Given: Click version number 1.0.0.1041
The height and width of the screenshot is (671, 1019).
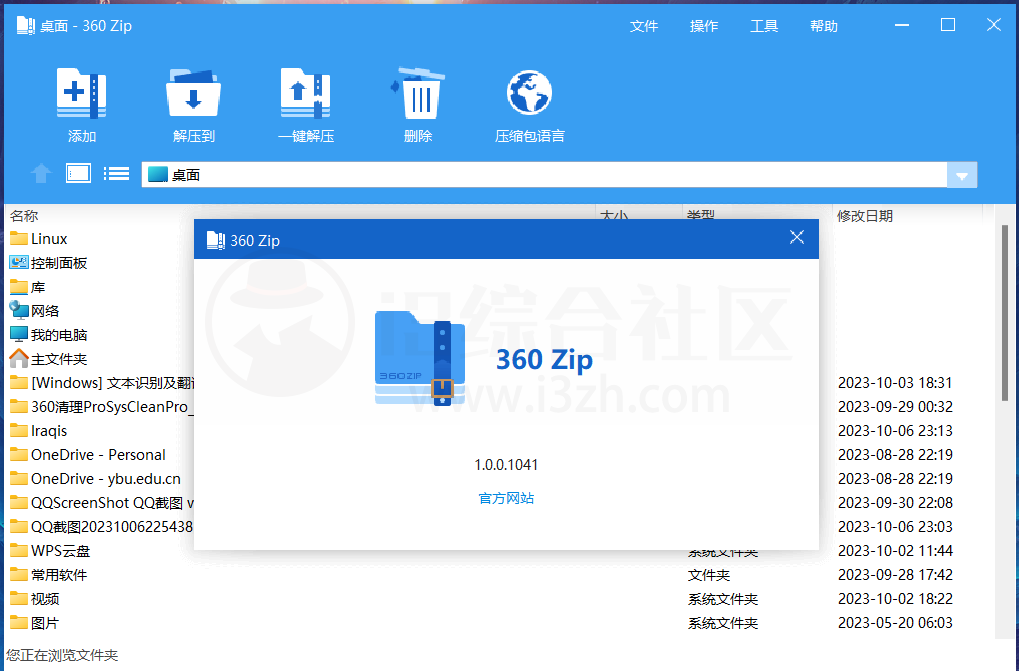Looking at the screenshot, I should [506, 465].
